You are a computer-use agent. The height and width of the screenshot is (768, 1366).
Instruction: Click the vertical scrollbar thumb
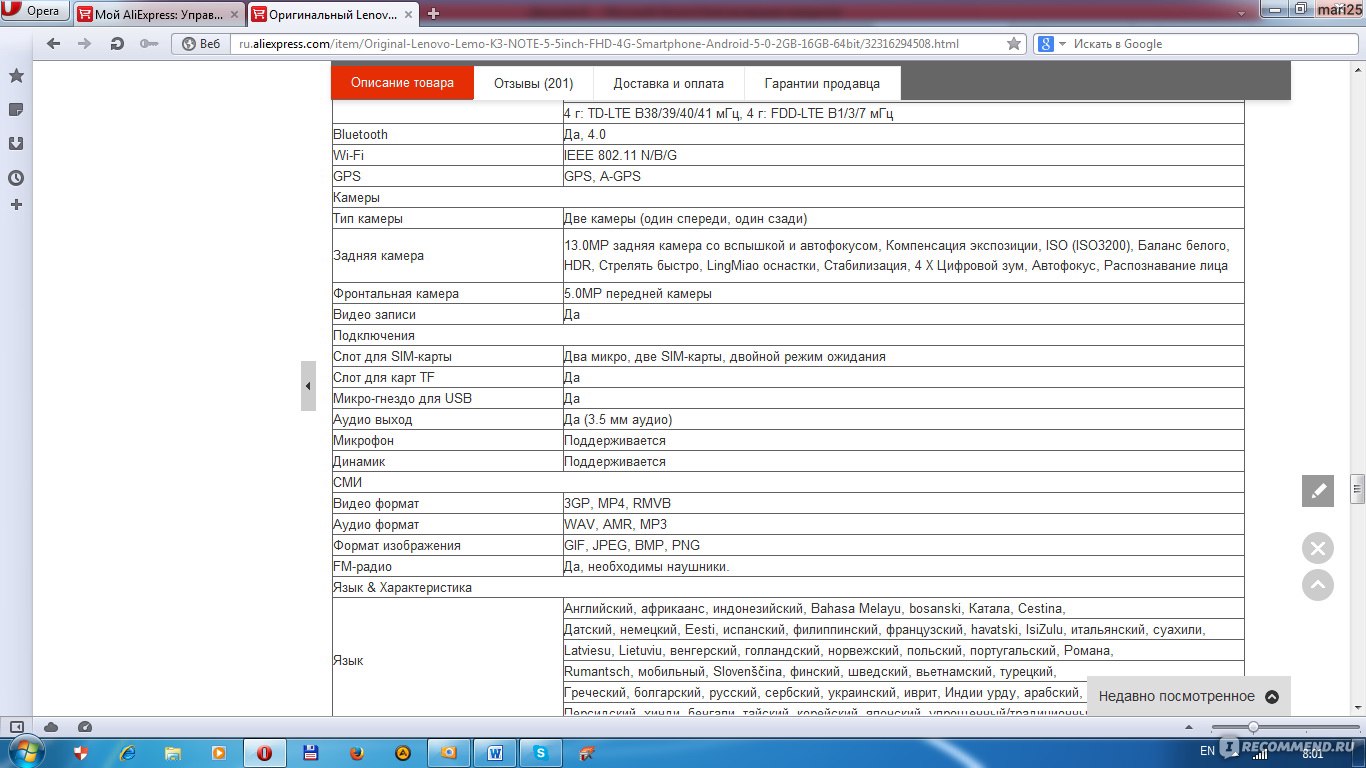[1357, 489]
